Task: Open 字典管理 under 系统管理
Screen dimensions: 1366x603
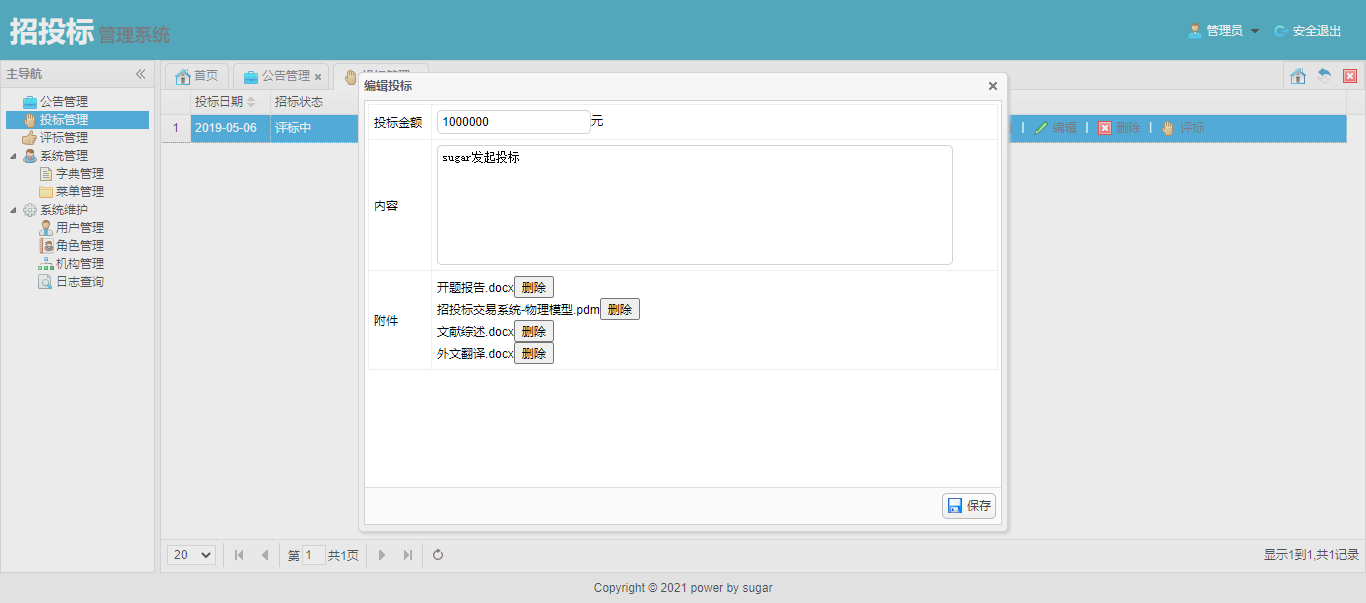Action: pos(79,174)
